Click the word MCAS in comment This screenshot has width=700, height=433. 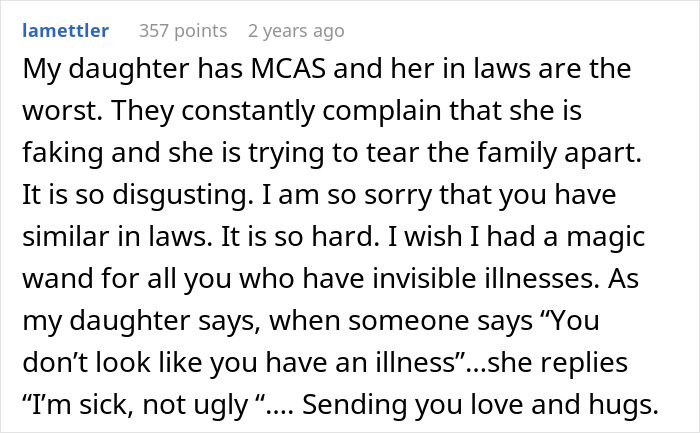pos(288,69)
